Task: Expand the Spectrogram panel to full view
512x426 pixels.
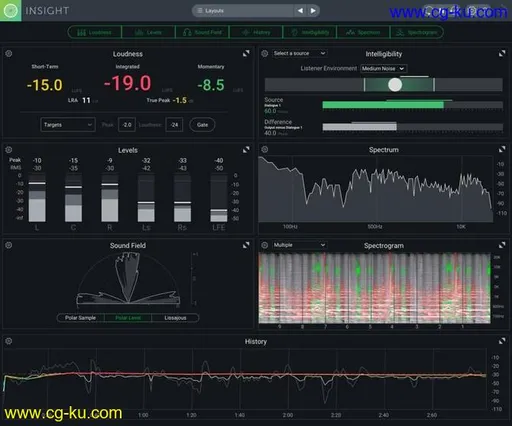Action: (x=502, y=245)
